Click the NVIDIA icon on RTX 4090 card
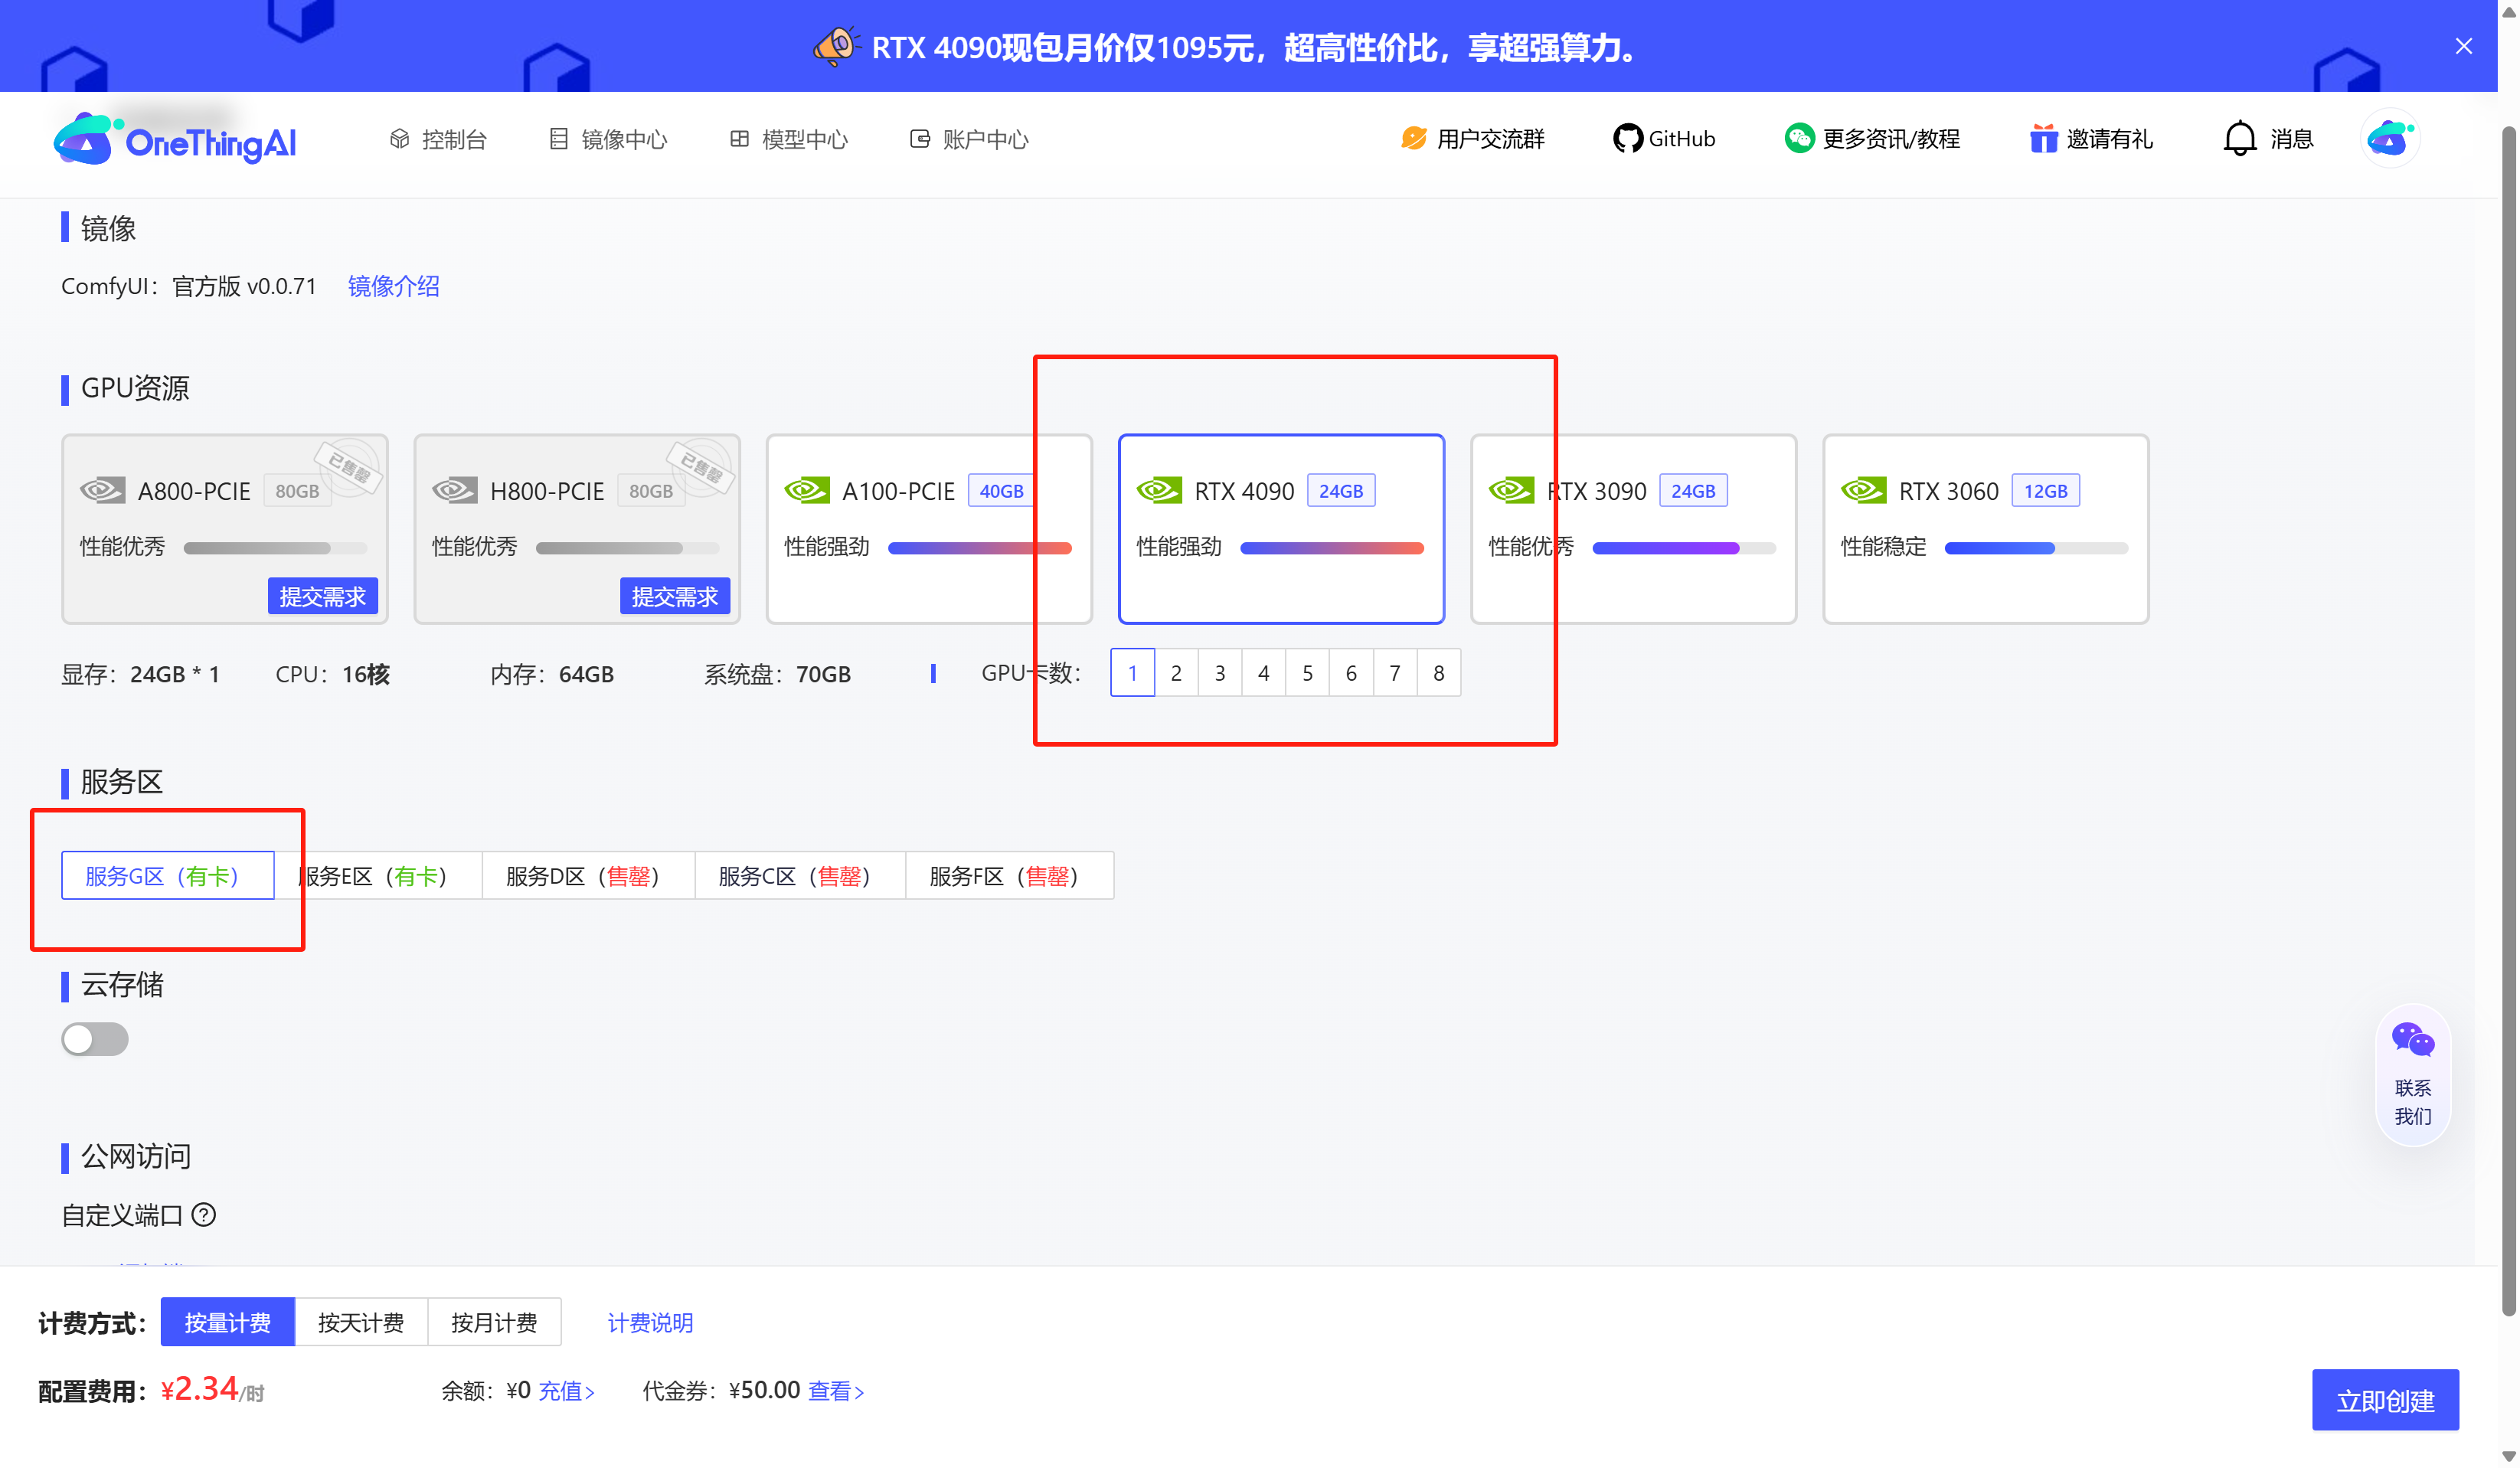 (1159, 490)
